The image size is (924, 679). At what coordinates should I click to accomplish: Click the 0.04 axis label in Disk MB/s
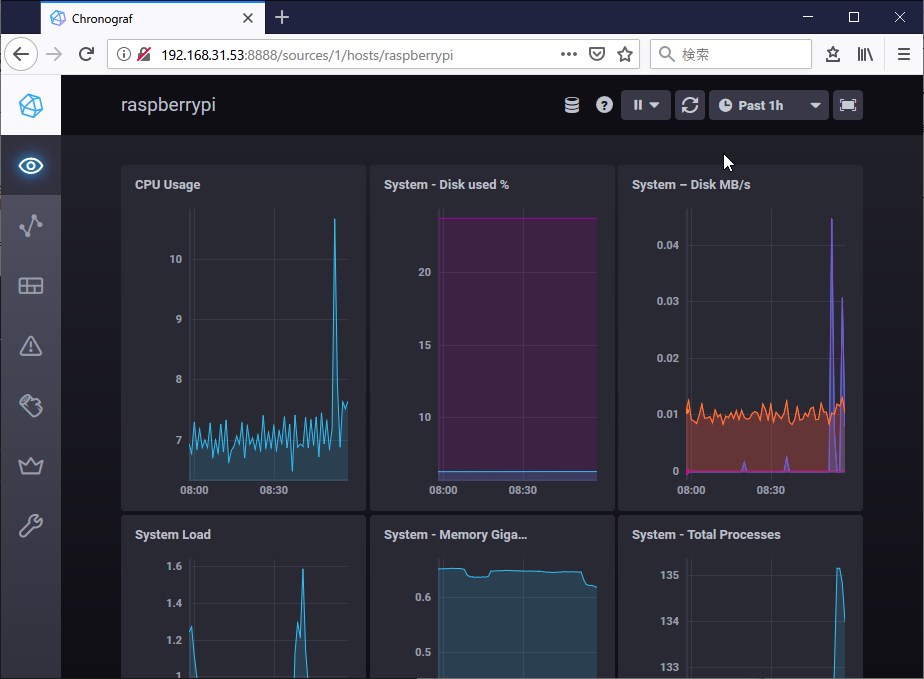tap(668, 245)
